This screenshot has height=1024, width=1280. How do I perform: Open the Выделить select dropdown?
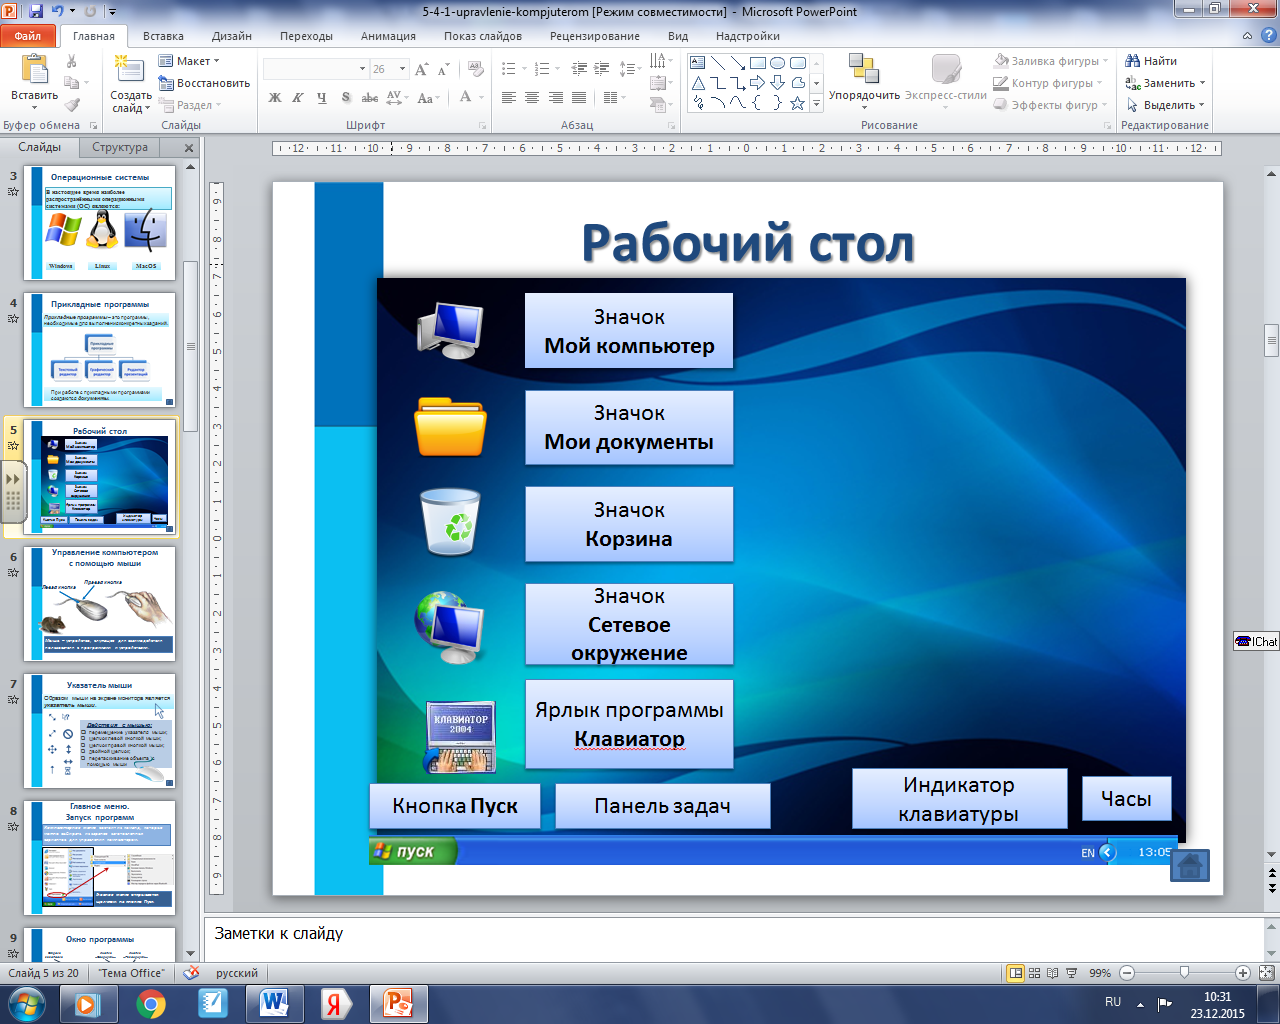pos(1165,105)
